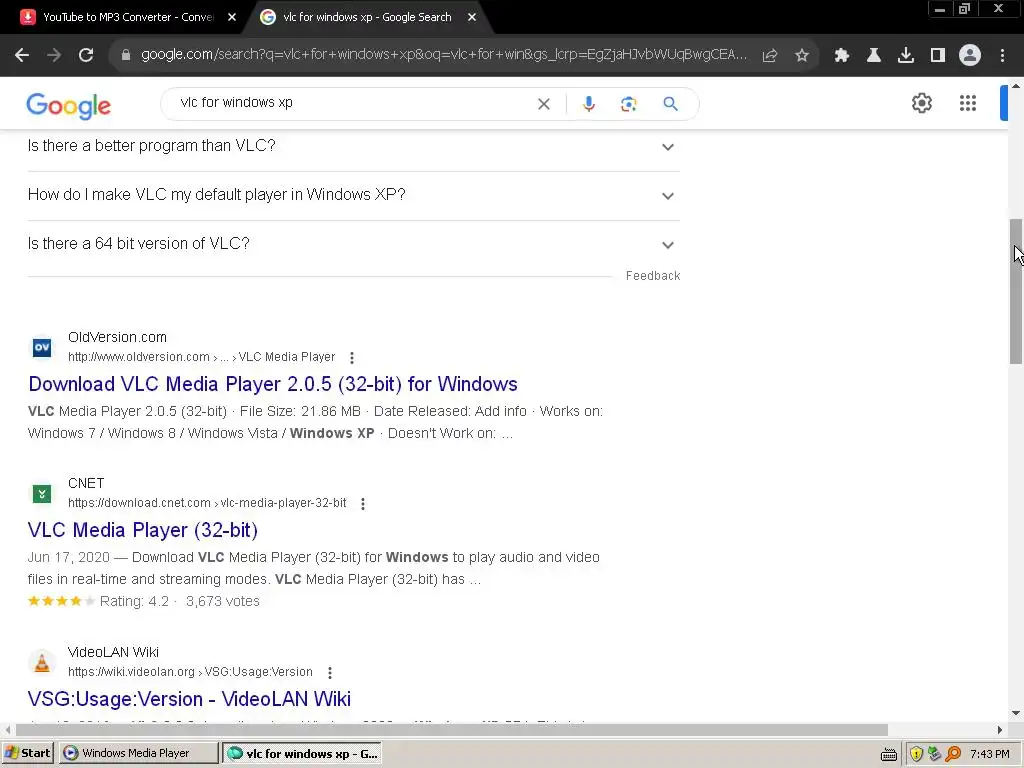Submit search with magnifier icon
The height and width of the screenshot is (768, 1024).
[x=670, y=104]
